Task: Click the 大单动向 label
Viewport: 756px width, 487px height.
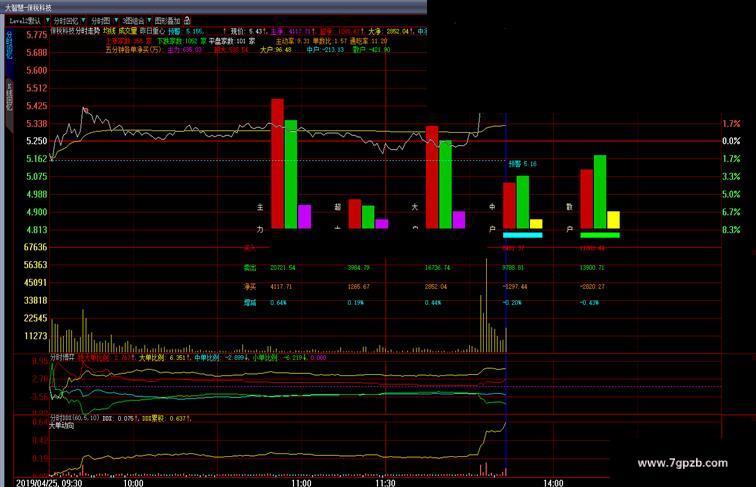Action: click(x=62, y=426)
